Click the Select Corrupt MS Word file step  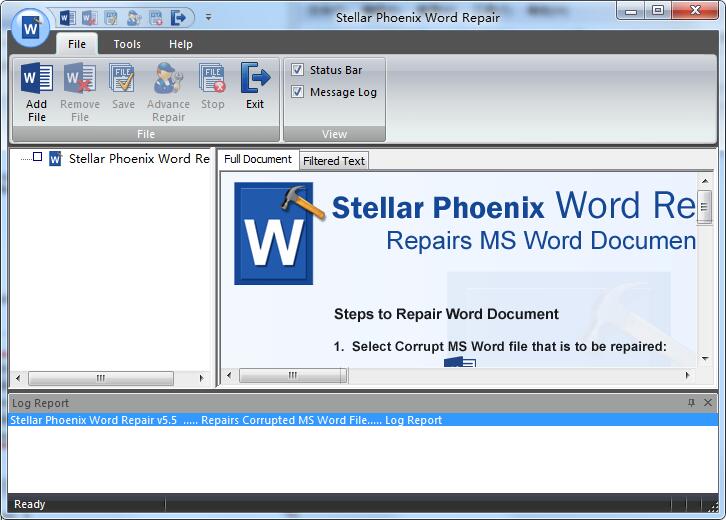[500, 346]
